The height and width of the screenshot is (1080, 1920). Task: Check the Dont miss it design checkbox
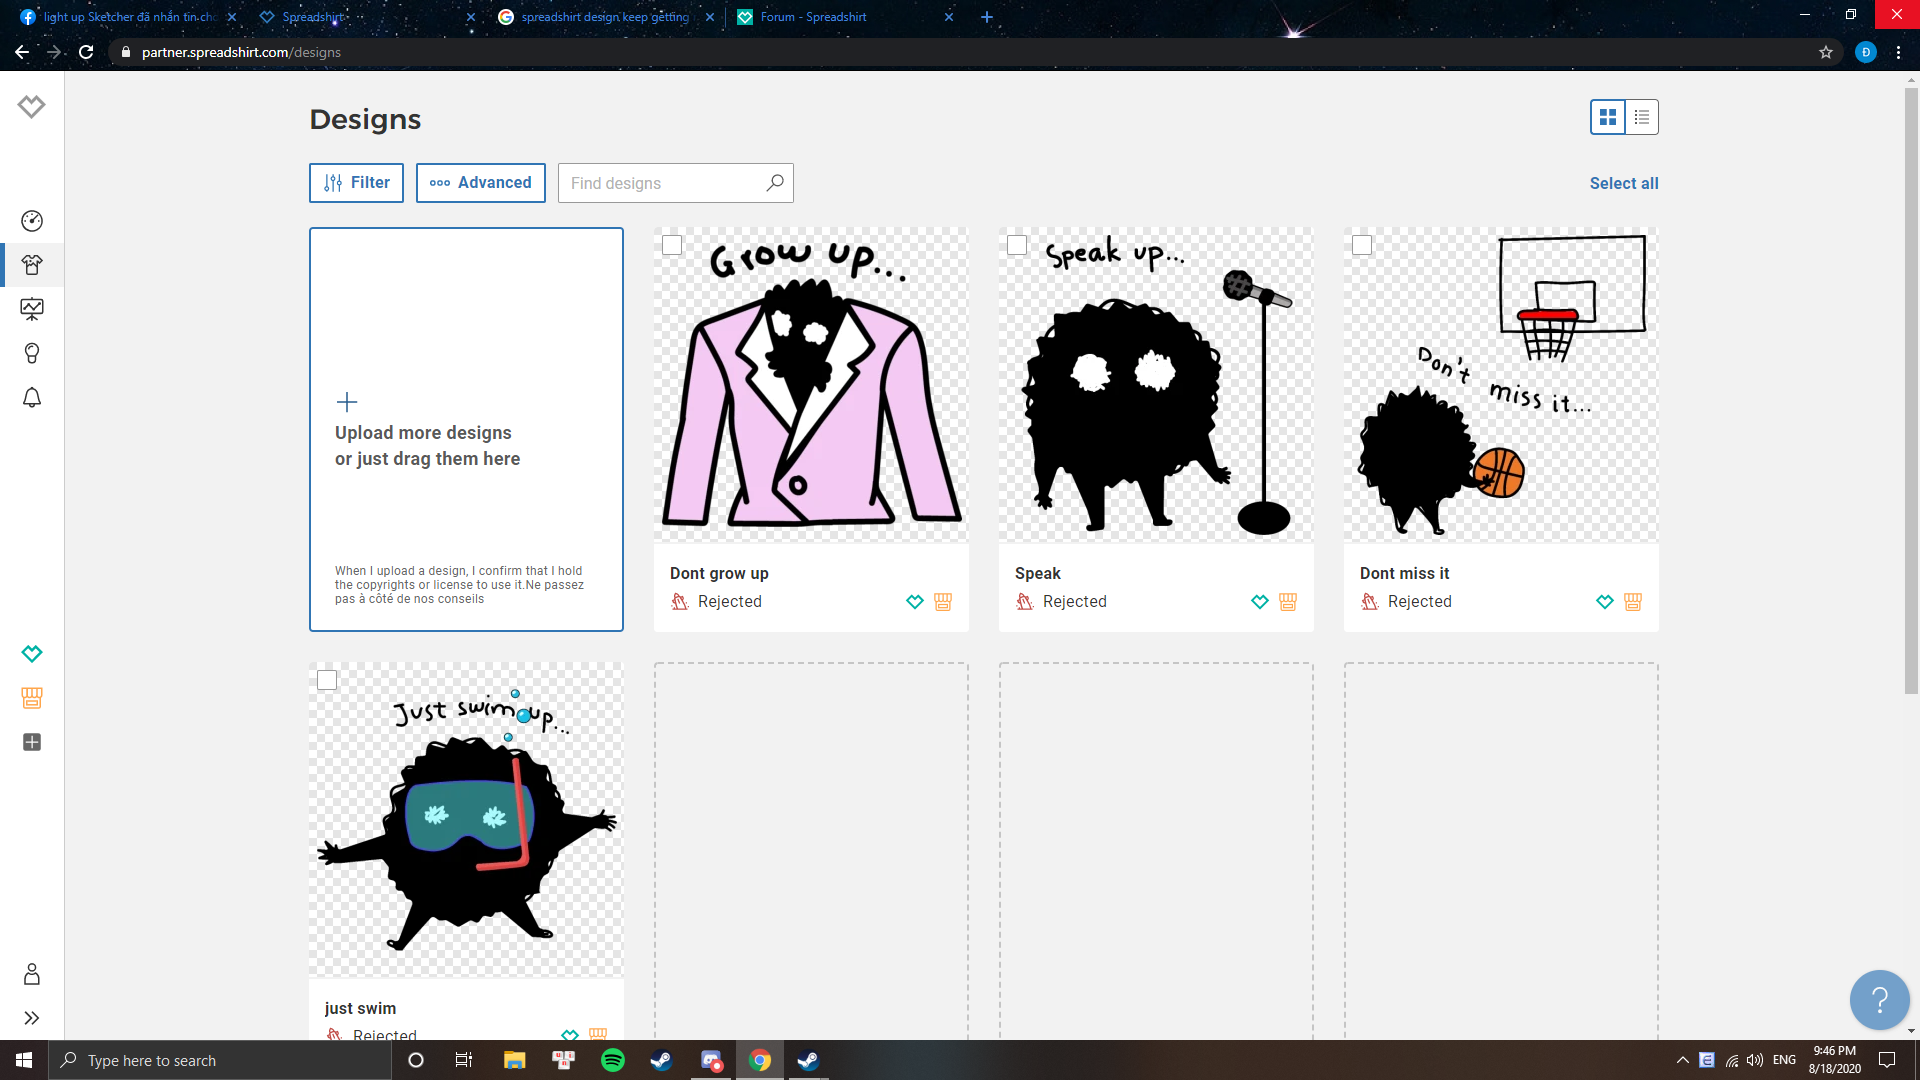(x=1362, y=245)
